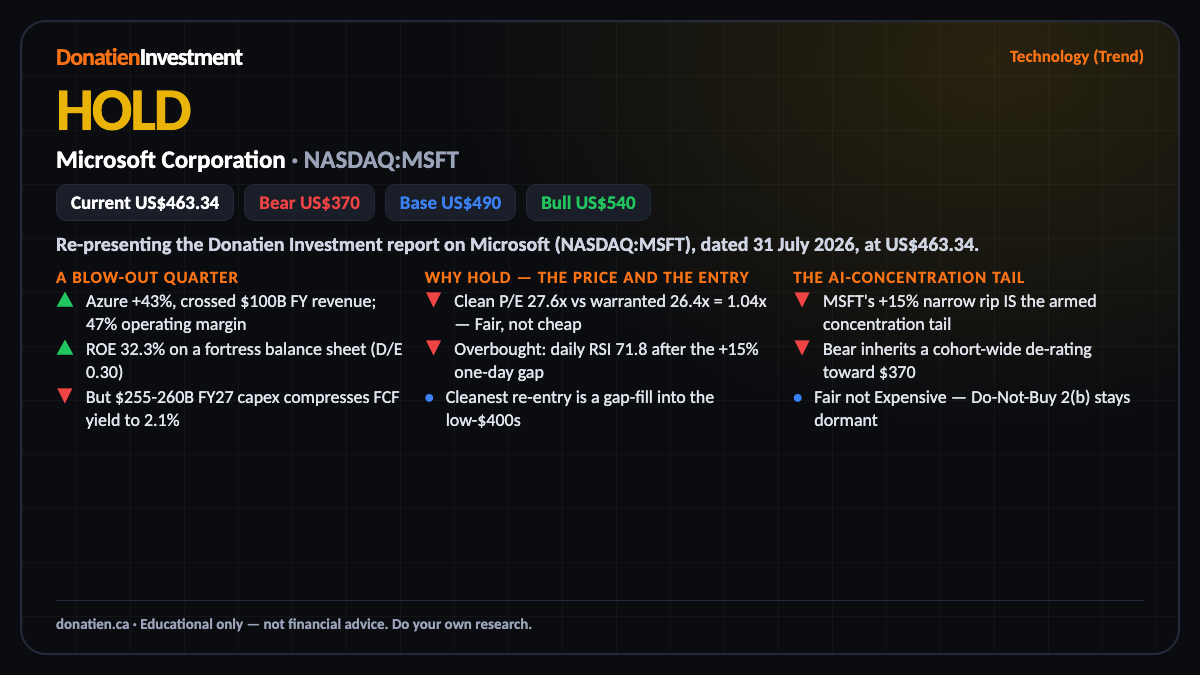Click the blue dot beside Cleanest re-entry bullet
Screen dimensions: 1200x675
(x=429, y=397)
